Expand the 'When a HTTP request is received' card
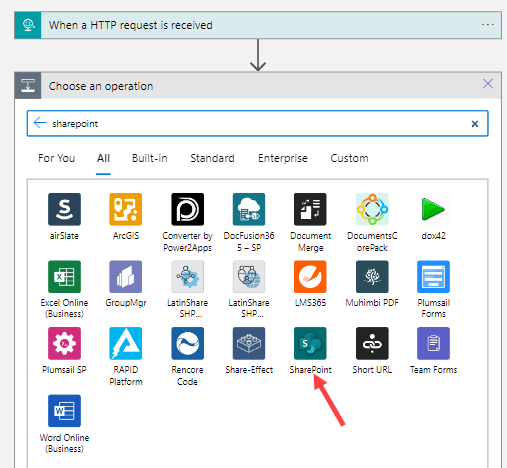The height and width of the screenshot is (468, 507). click(x=258, y=25)
